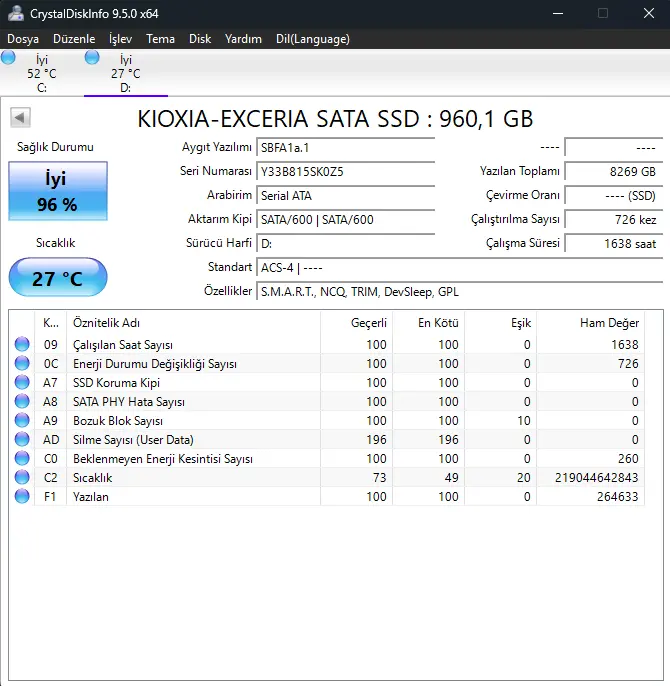The width and height of the screenshot is (670, 686).
Task: Select the C: drive status orb
Action: click(8, 57)
